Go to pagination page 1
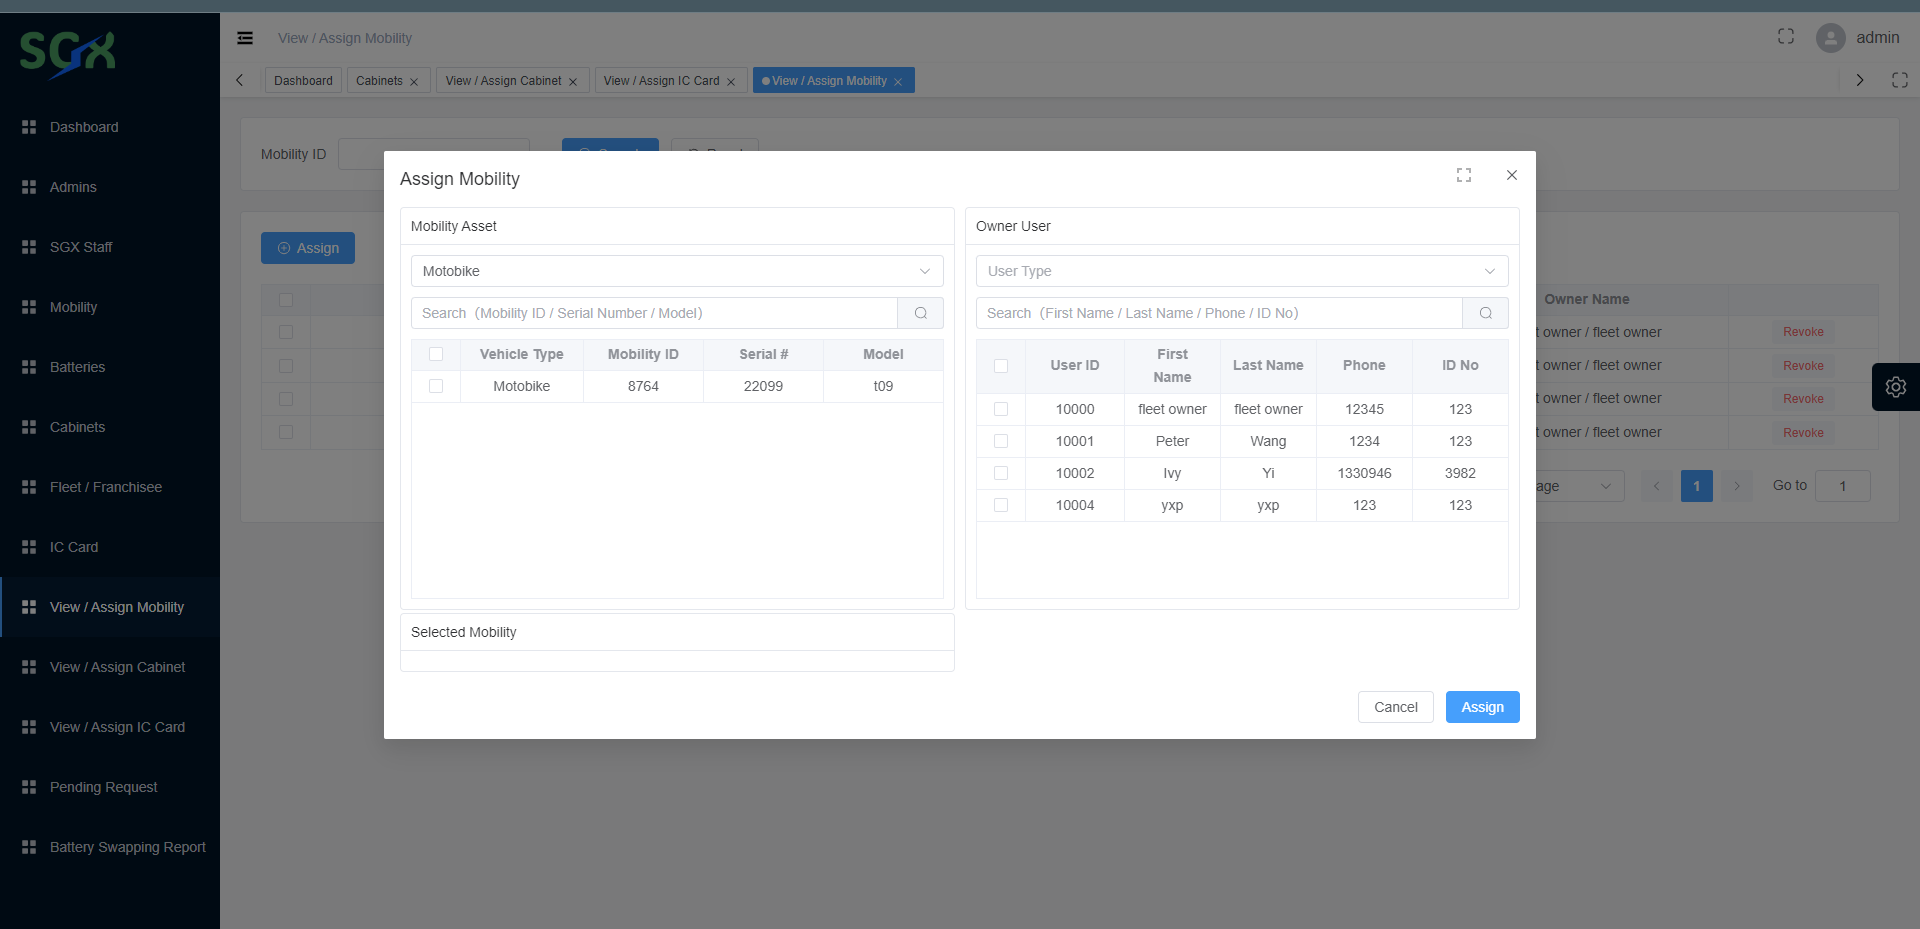This screenshot has height=929, width=1920. pos(1697,486)
